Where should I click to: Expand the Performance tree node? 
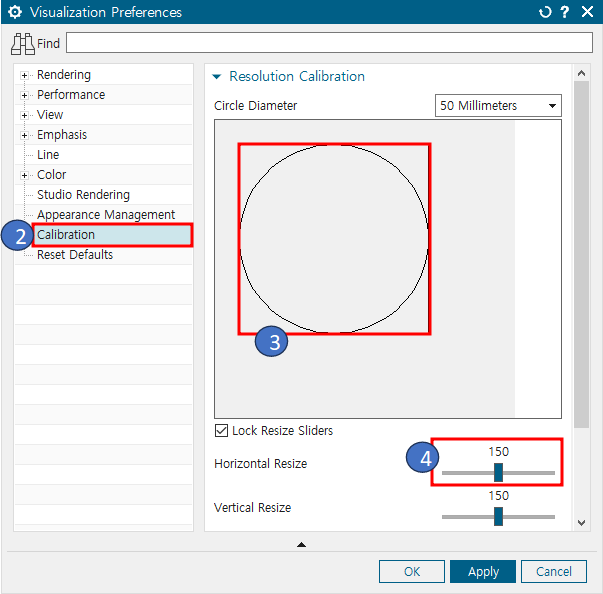pyautogui.click(x=24, y=95)
